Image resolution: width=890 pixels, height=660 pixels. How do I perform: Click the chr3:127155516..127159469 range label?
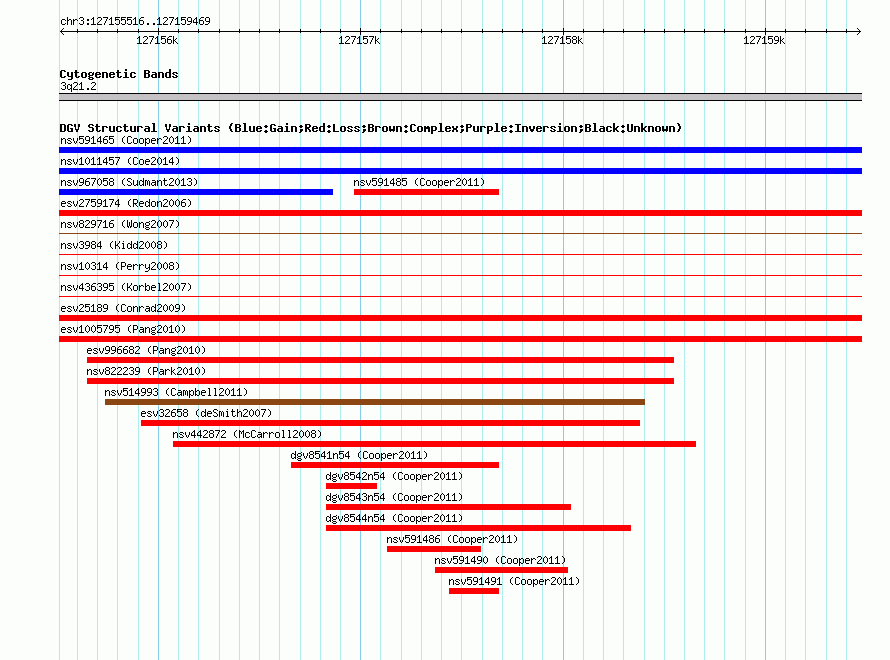click(135, 21)
